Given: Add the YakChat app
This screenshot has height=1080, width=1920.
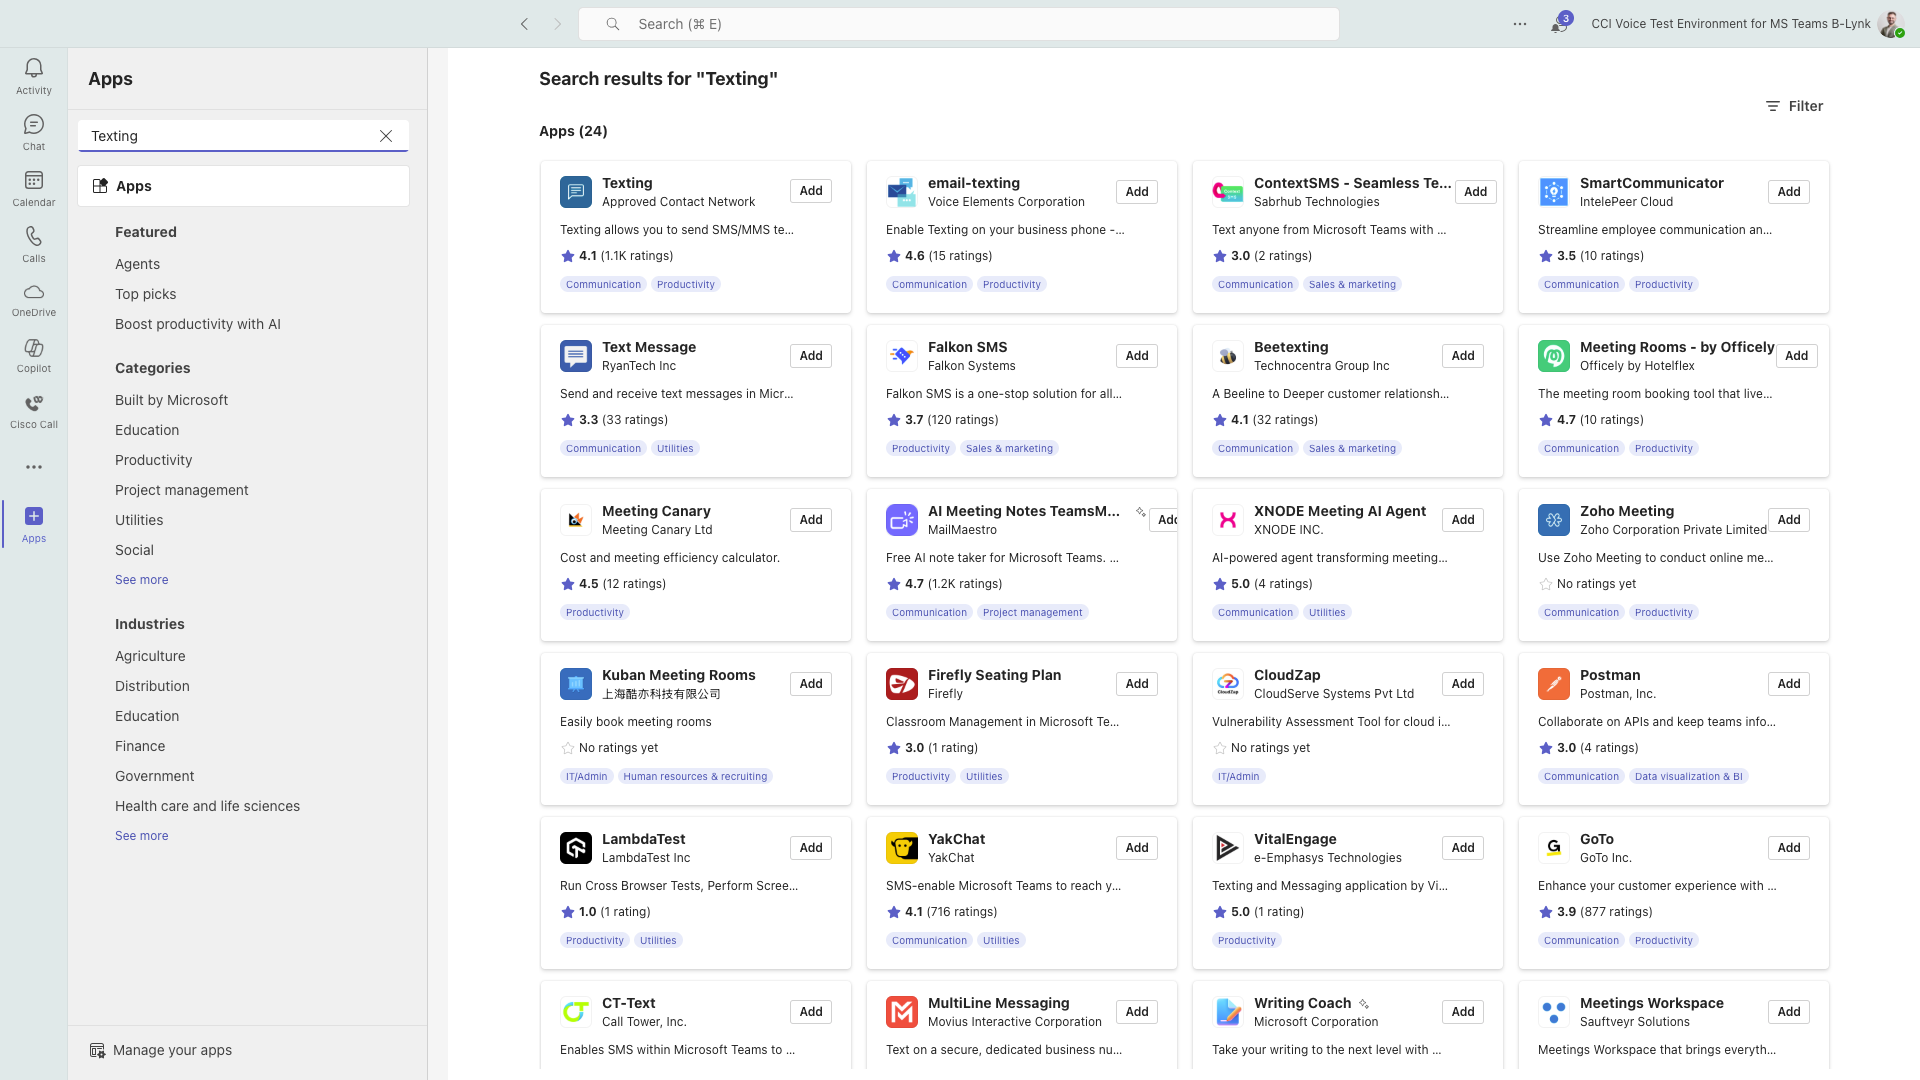Looking at the screenshot, I should (x=1137, y=848).
